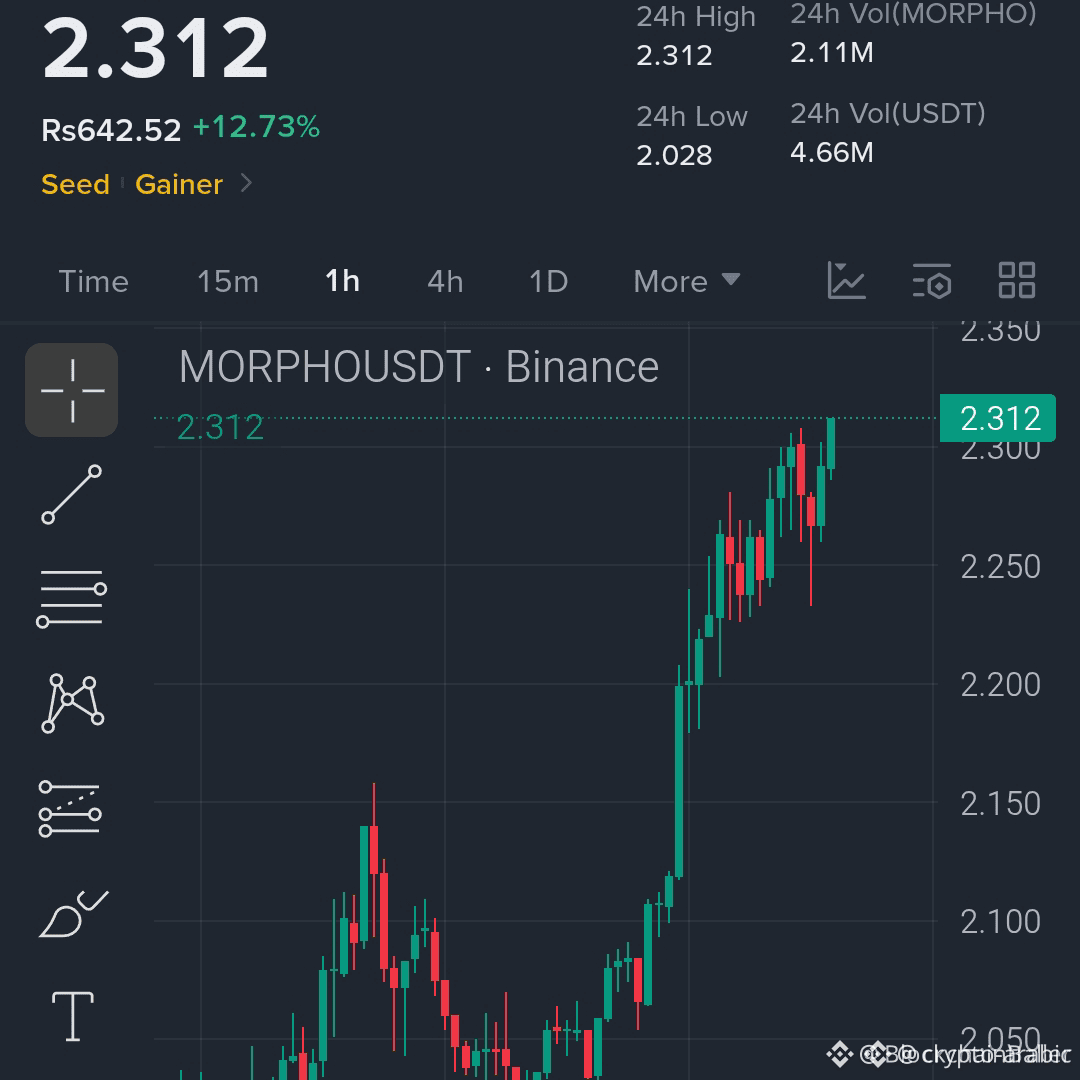Screen dimensions: 1080x1080
Task: Switch to 15m chart interval
Action: pos(228,281)
